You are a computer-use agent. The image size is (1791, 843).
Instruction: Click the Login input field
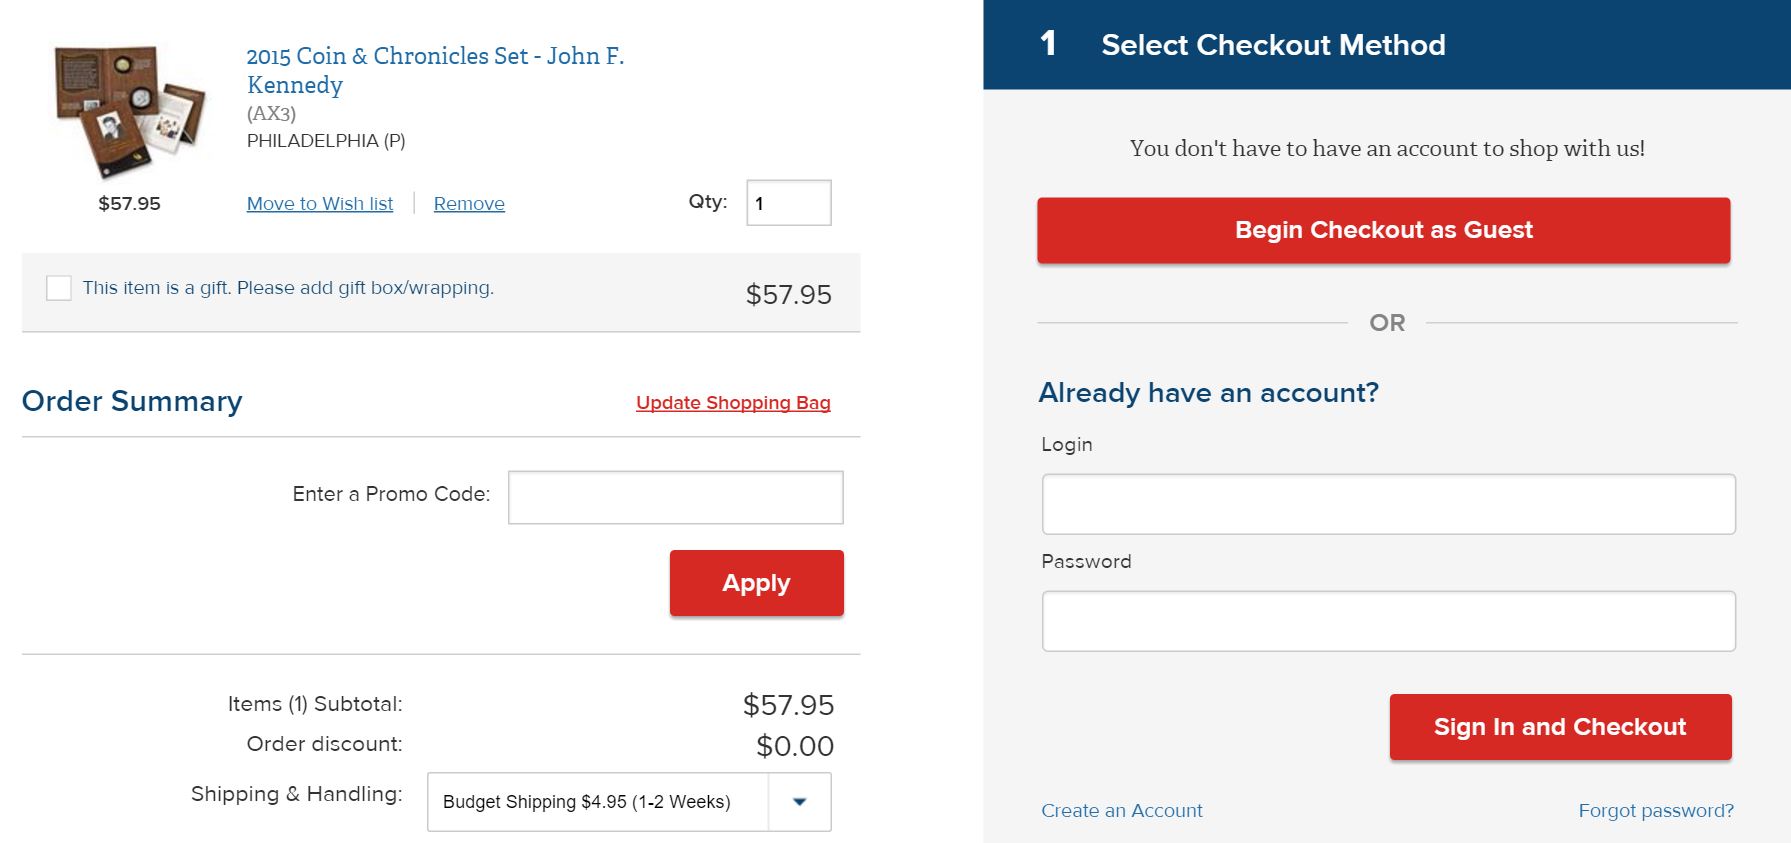point(1389,504)
